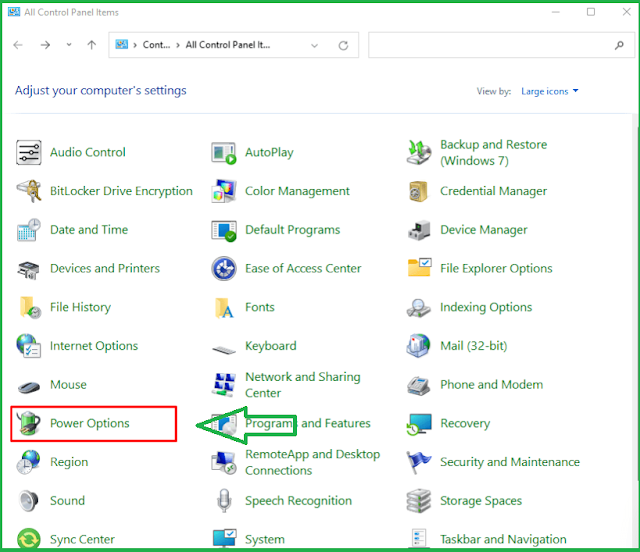
Task: Open the recent locations dropdown arrow
Action: click(69, 45)
